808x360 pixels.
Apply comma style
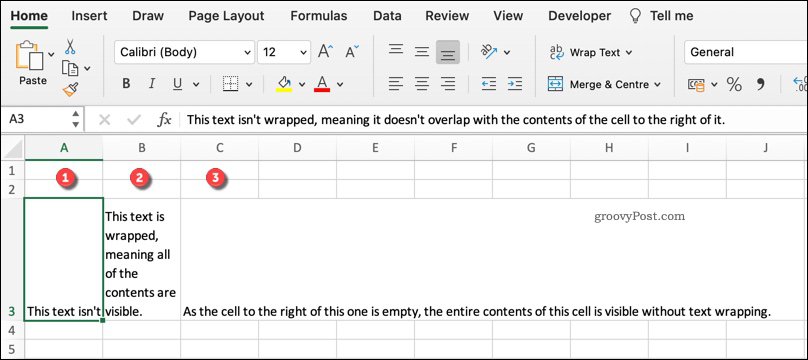[760, 84]
